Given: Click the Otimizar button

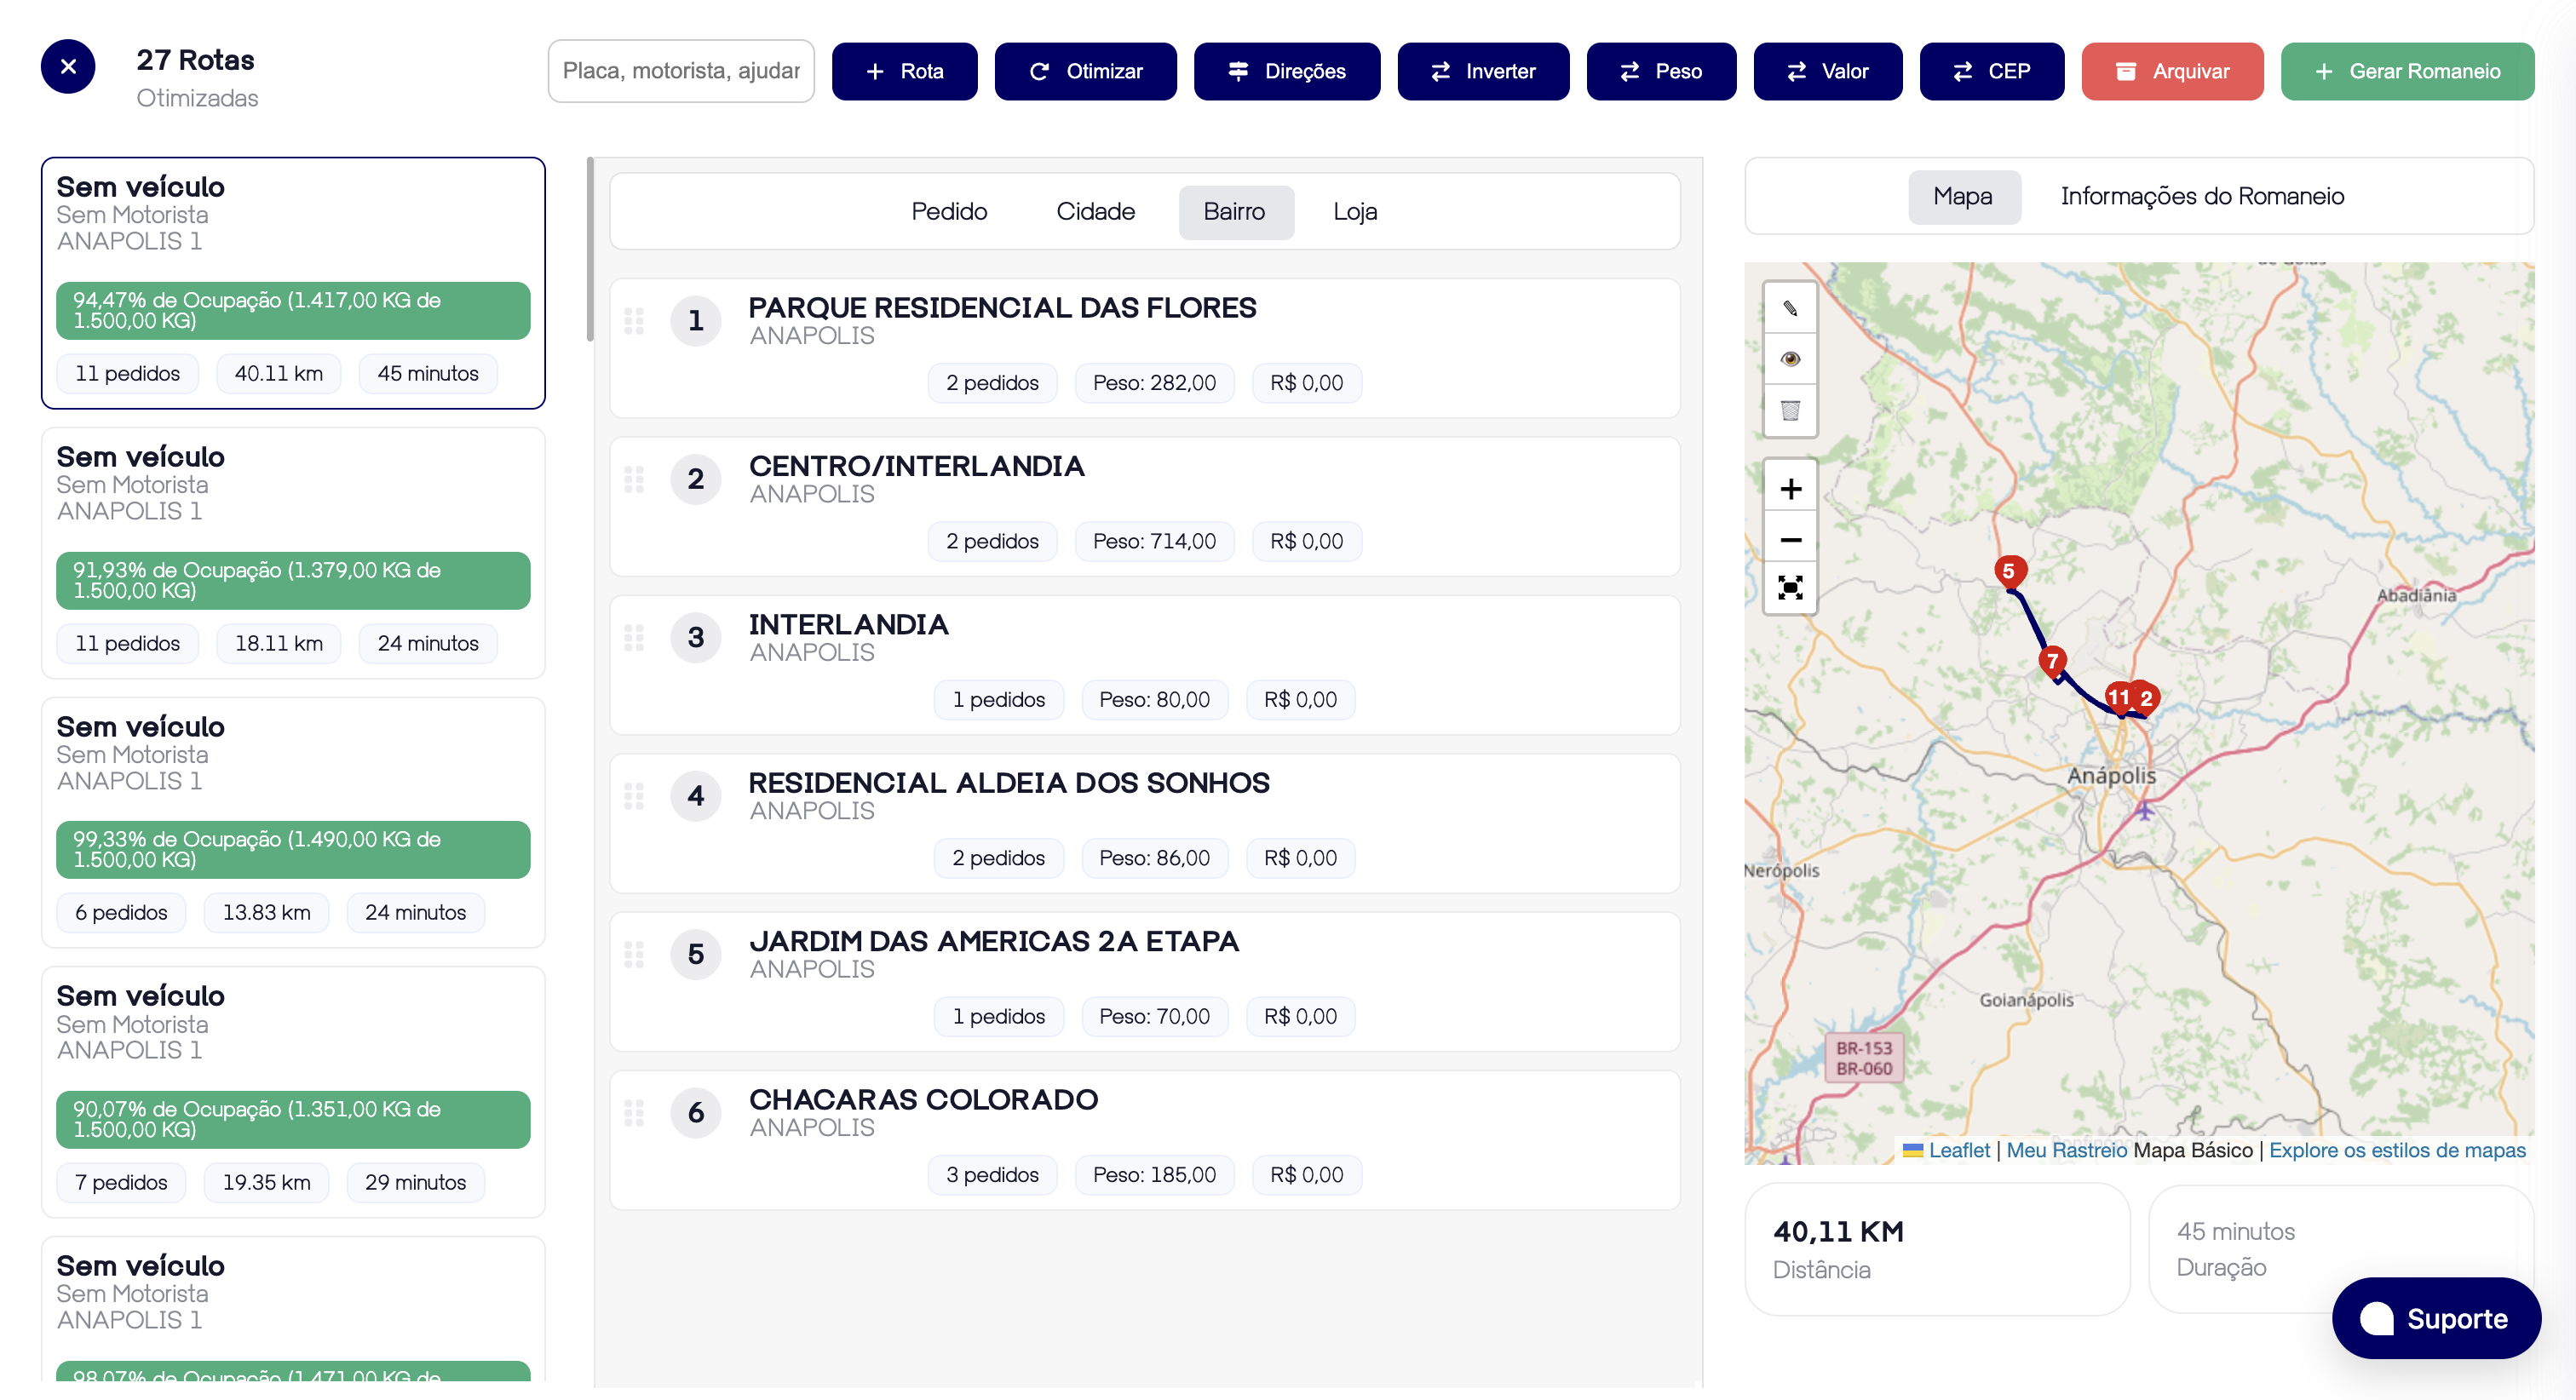Looking at the screenshot, I should pyautogui.click(x=1085, y=71).
